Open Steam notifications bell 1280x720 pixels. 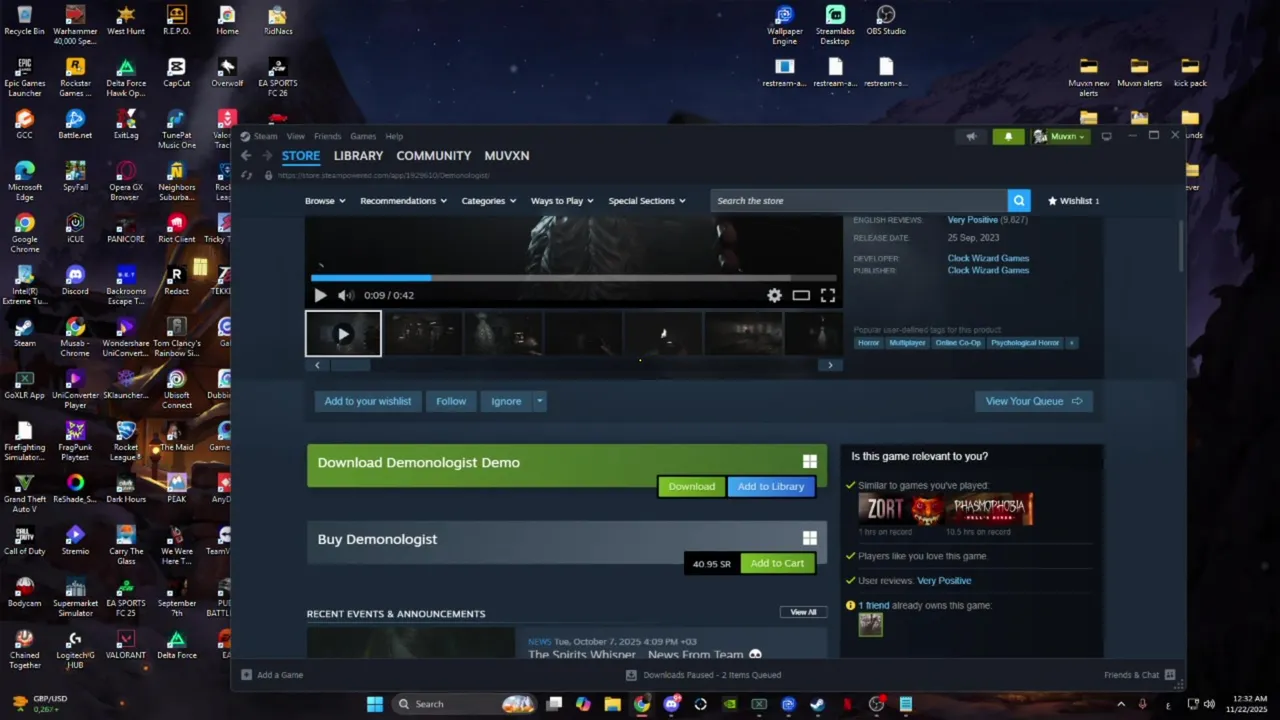(x=1008, y=136)
